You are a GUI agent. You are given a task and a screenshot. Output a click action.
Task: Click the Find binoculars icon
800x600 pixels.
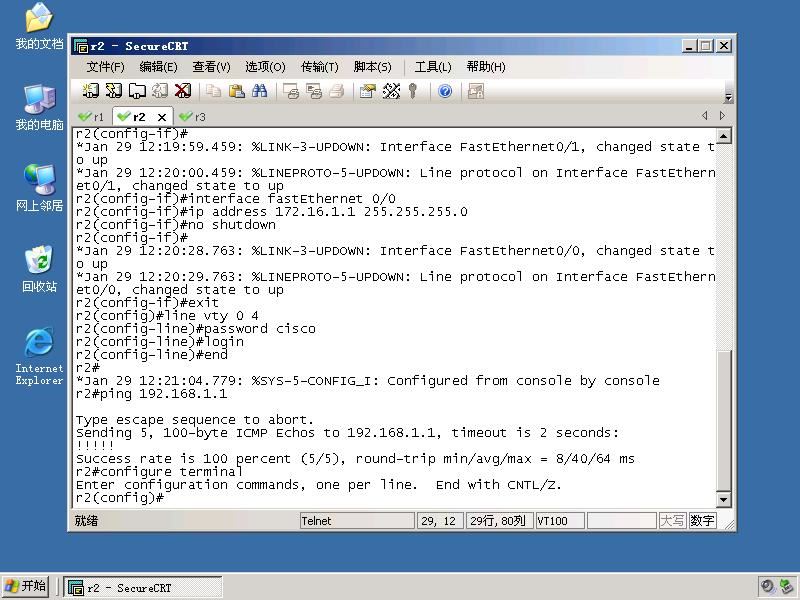pyautogui.click(x=259, y=91)
